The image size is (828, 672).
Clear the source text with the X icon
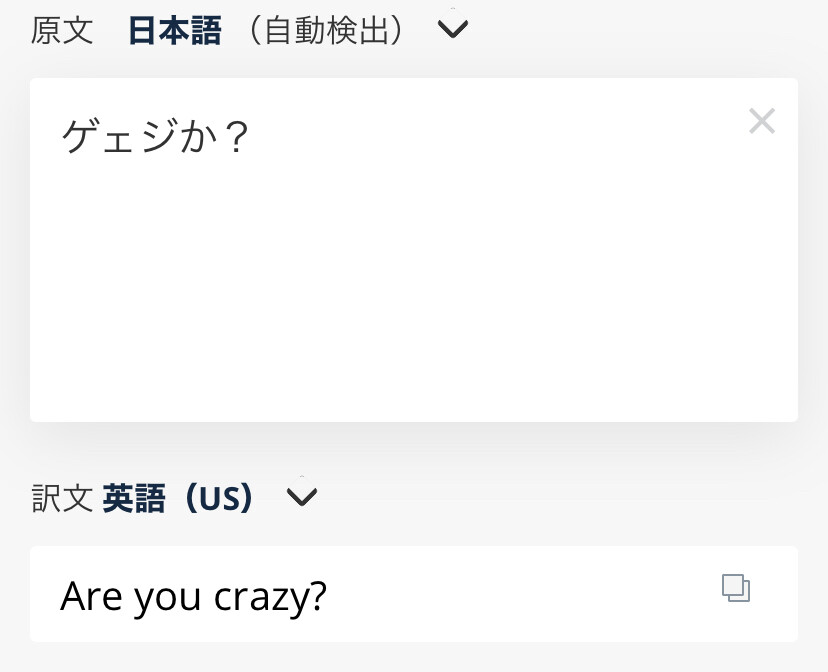[x=762, y=122]
